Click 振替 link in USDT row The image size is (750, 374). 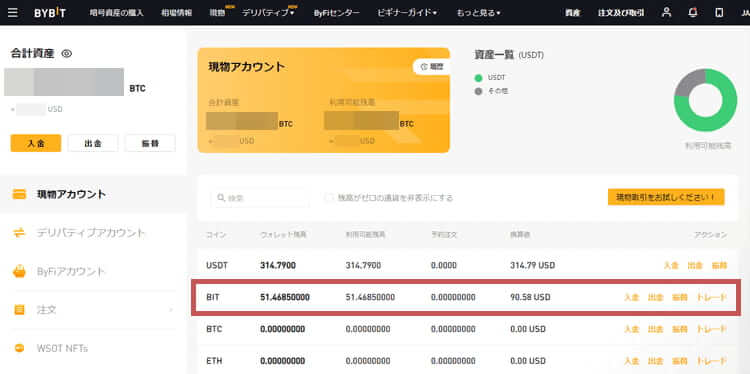point(719,265)
